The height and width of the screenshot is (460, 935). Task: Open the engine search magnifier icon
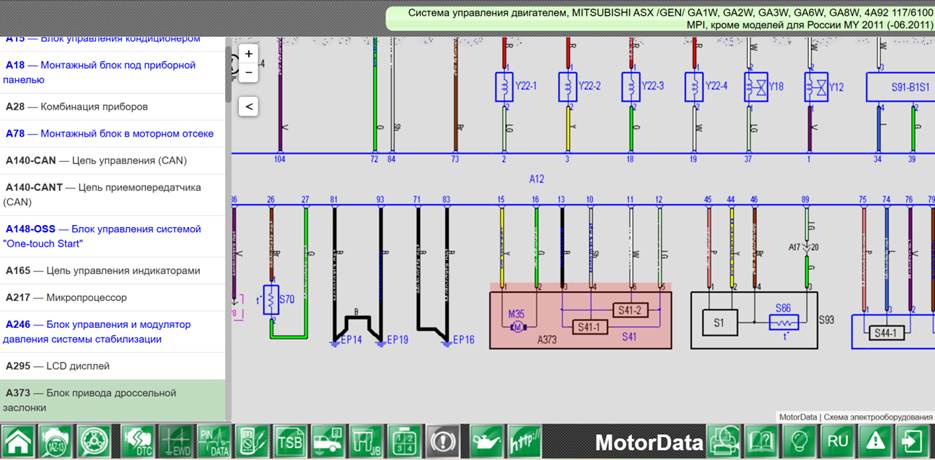click(x=57, y=442)
